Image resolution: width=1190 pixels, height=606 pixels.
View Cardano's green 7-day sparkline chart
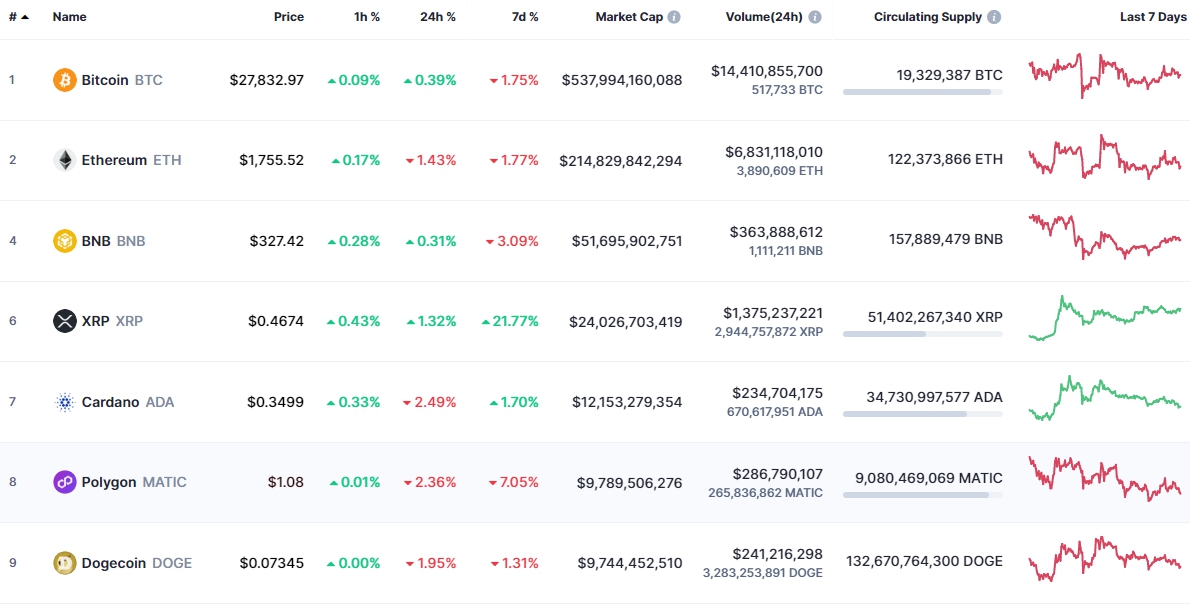point(1105,398)
